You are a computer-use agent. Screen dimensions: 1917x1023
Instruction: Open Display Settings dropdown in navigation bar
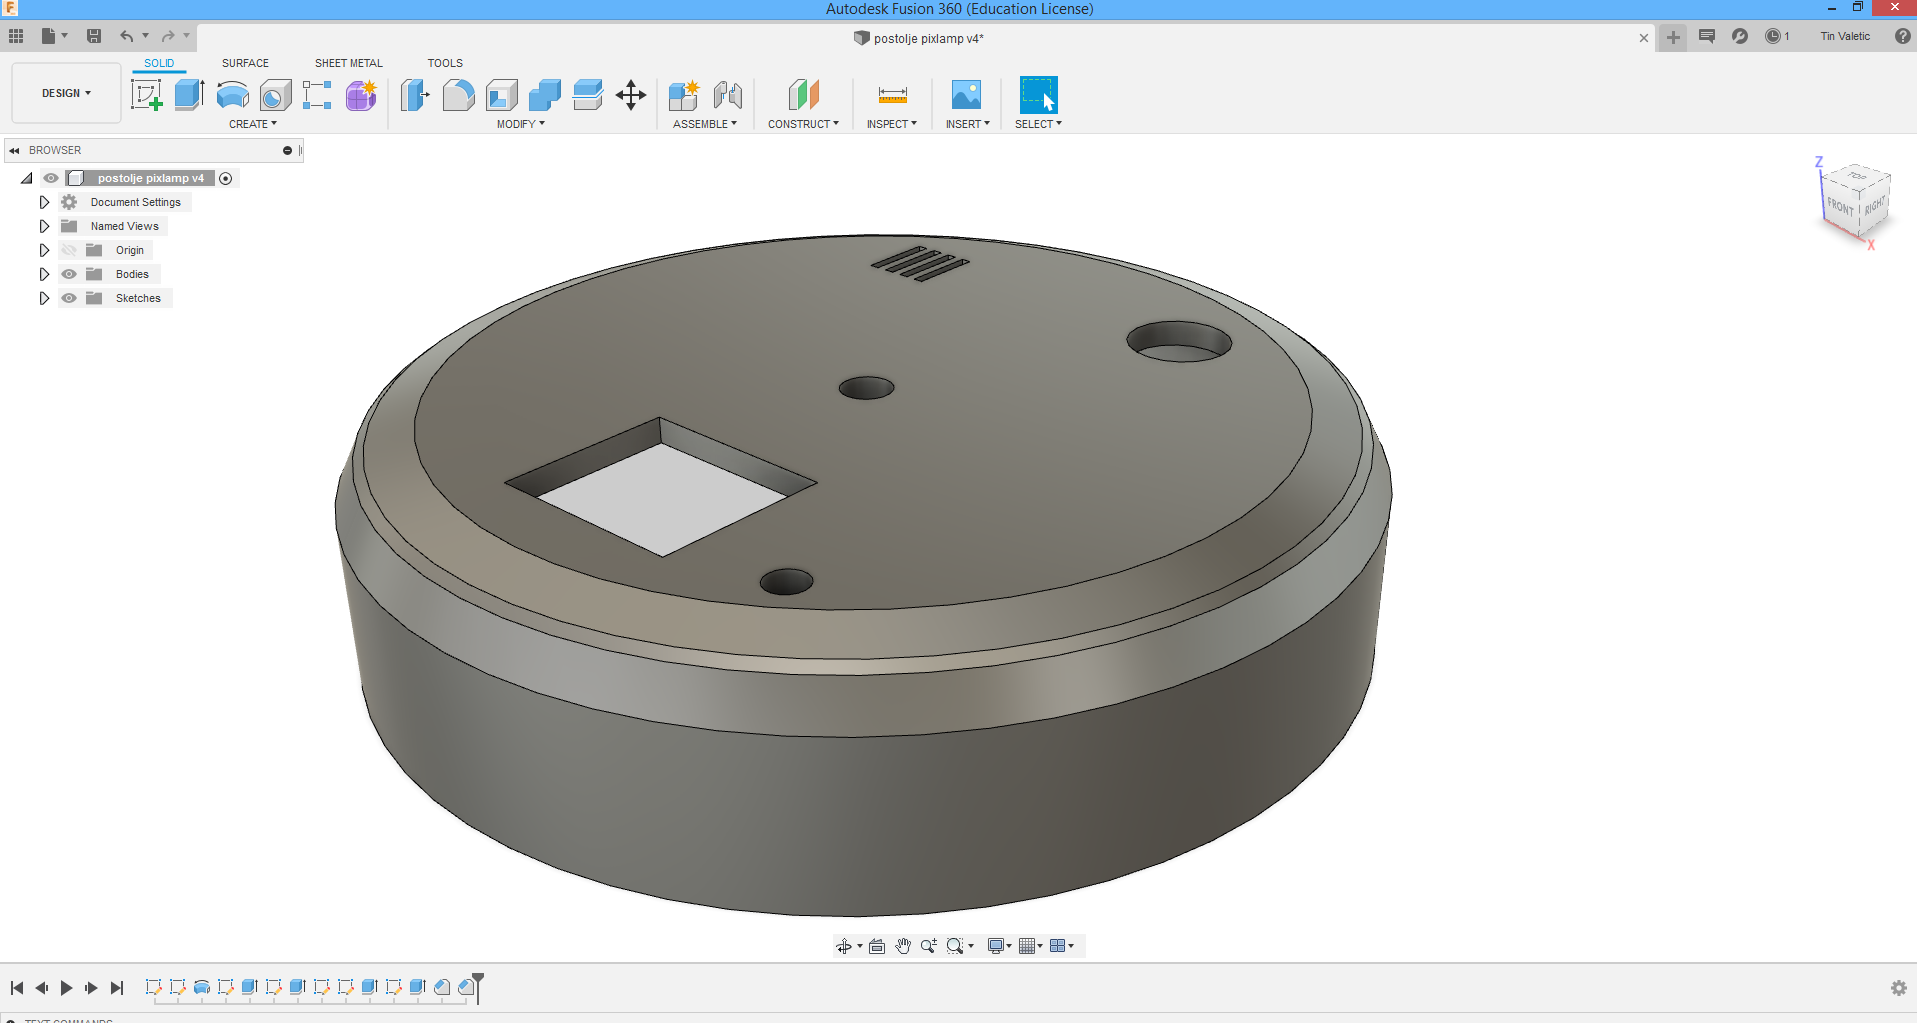coord(1000,946)
